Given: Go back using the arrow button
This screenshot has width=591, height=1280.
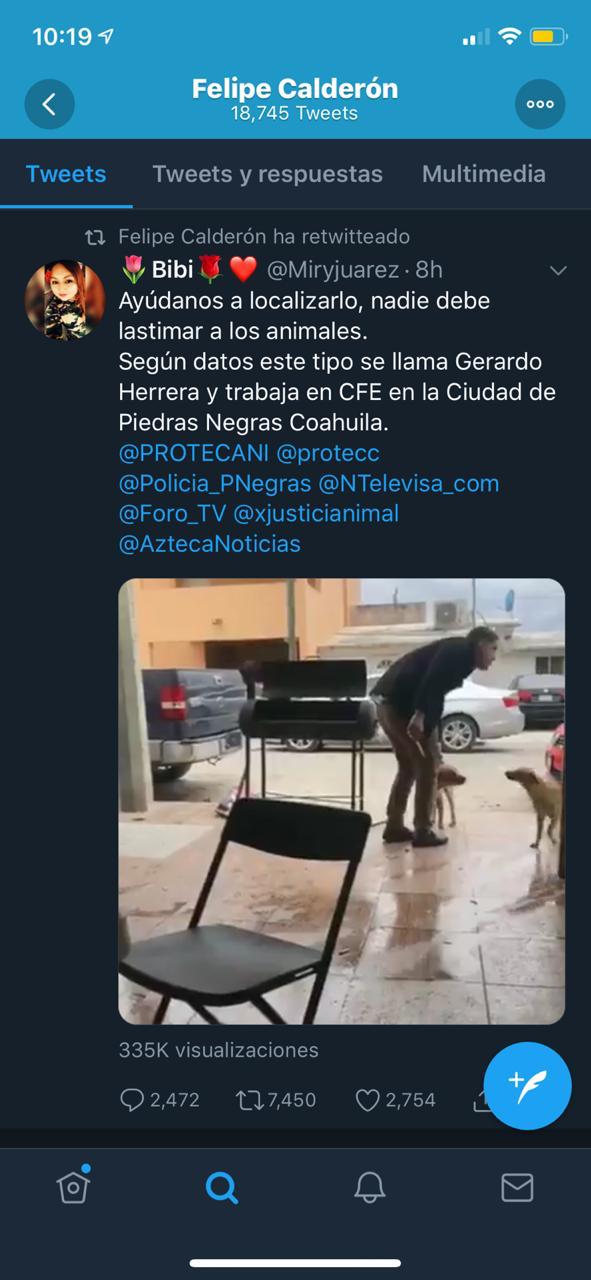Looking at the screenshot, I should pyautogui.click(x=49, y=104).
